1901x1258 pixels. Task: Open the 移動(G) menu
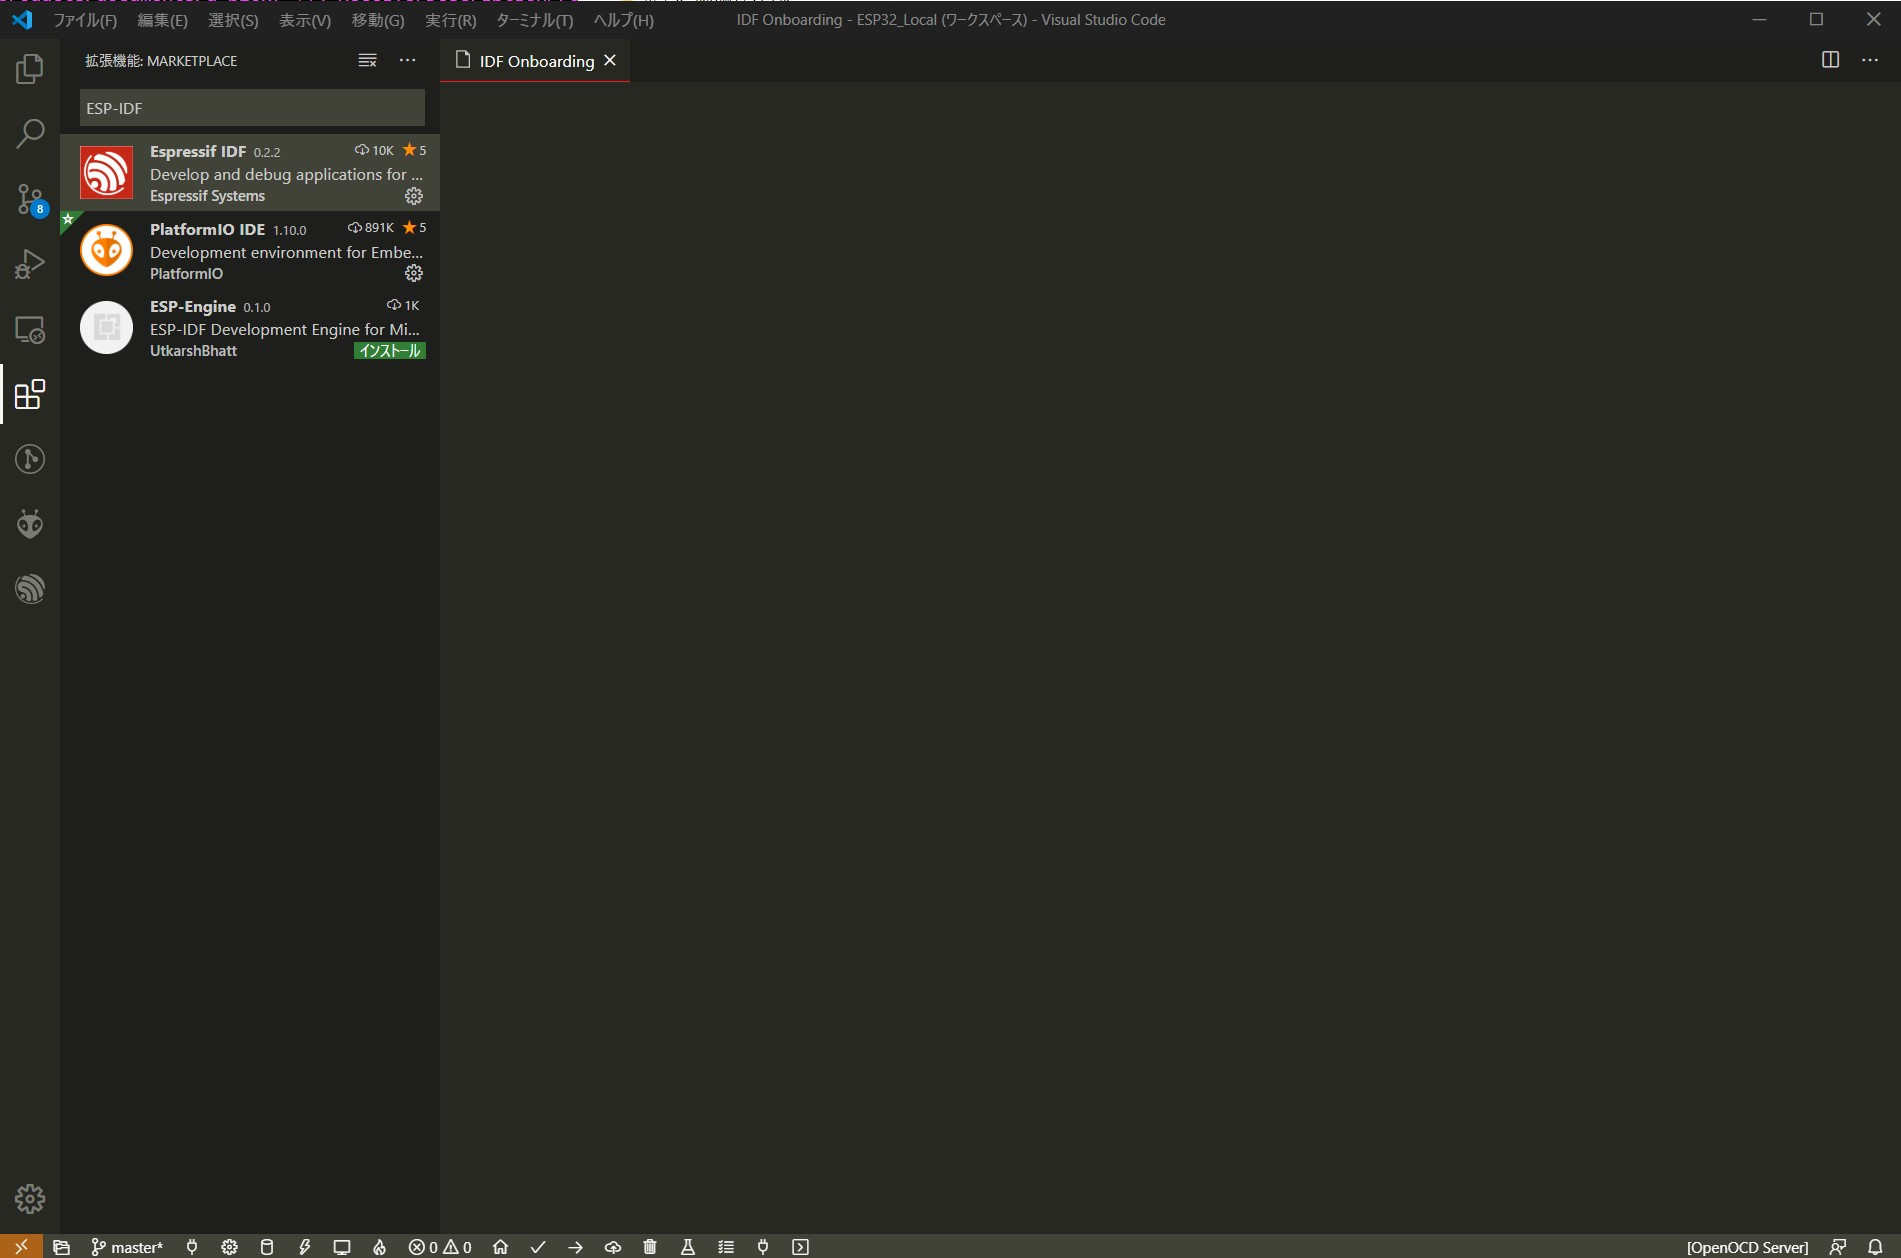click(x=378, y=20)
